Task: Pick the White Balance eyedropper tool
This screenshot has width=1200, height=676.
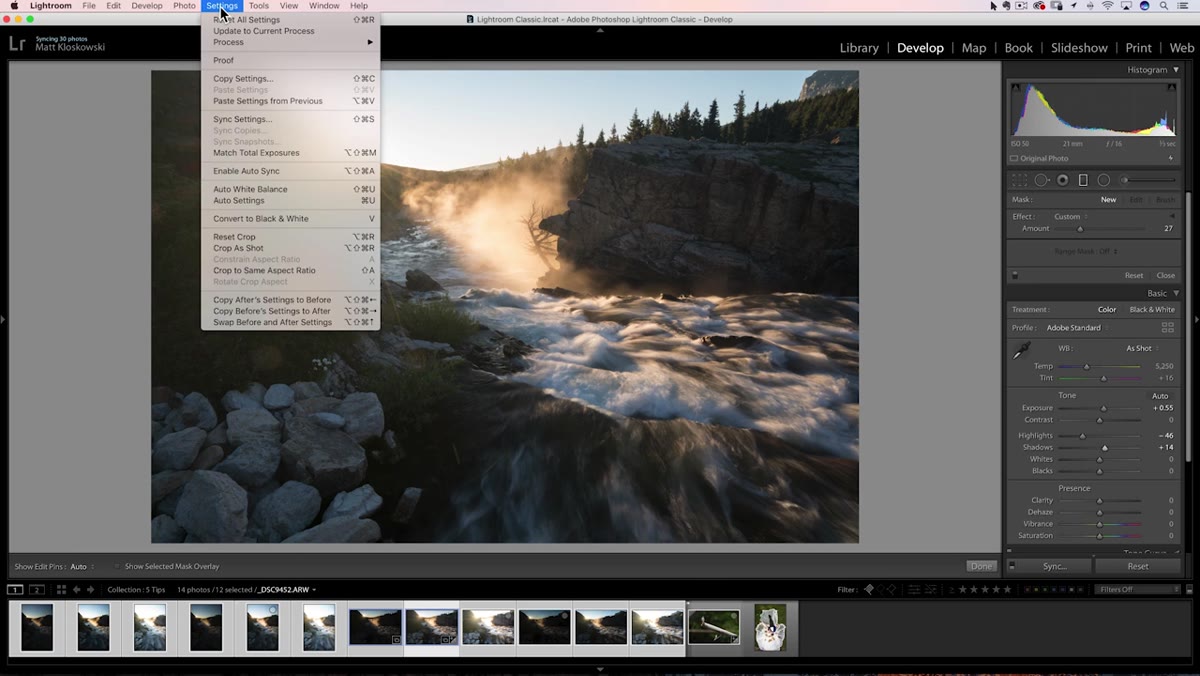Action: tap(1022, 351)
